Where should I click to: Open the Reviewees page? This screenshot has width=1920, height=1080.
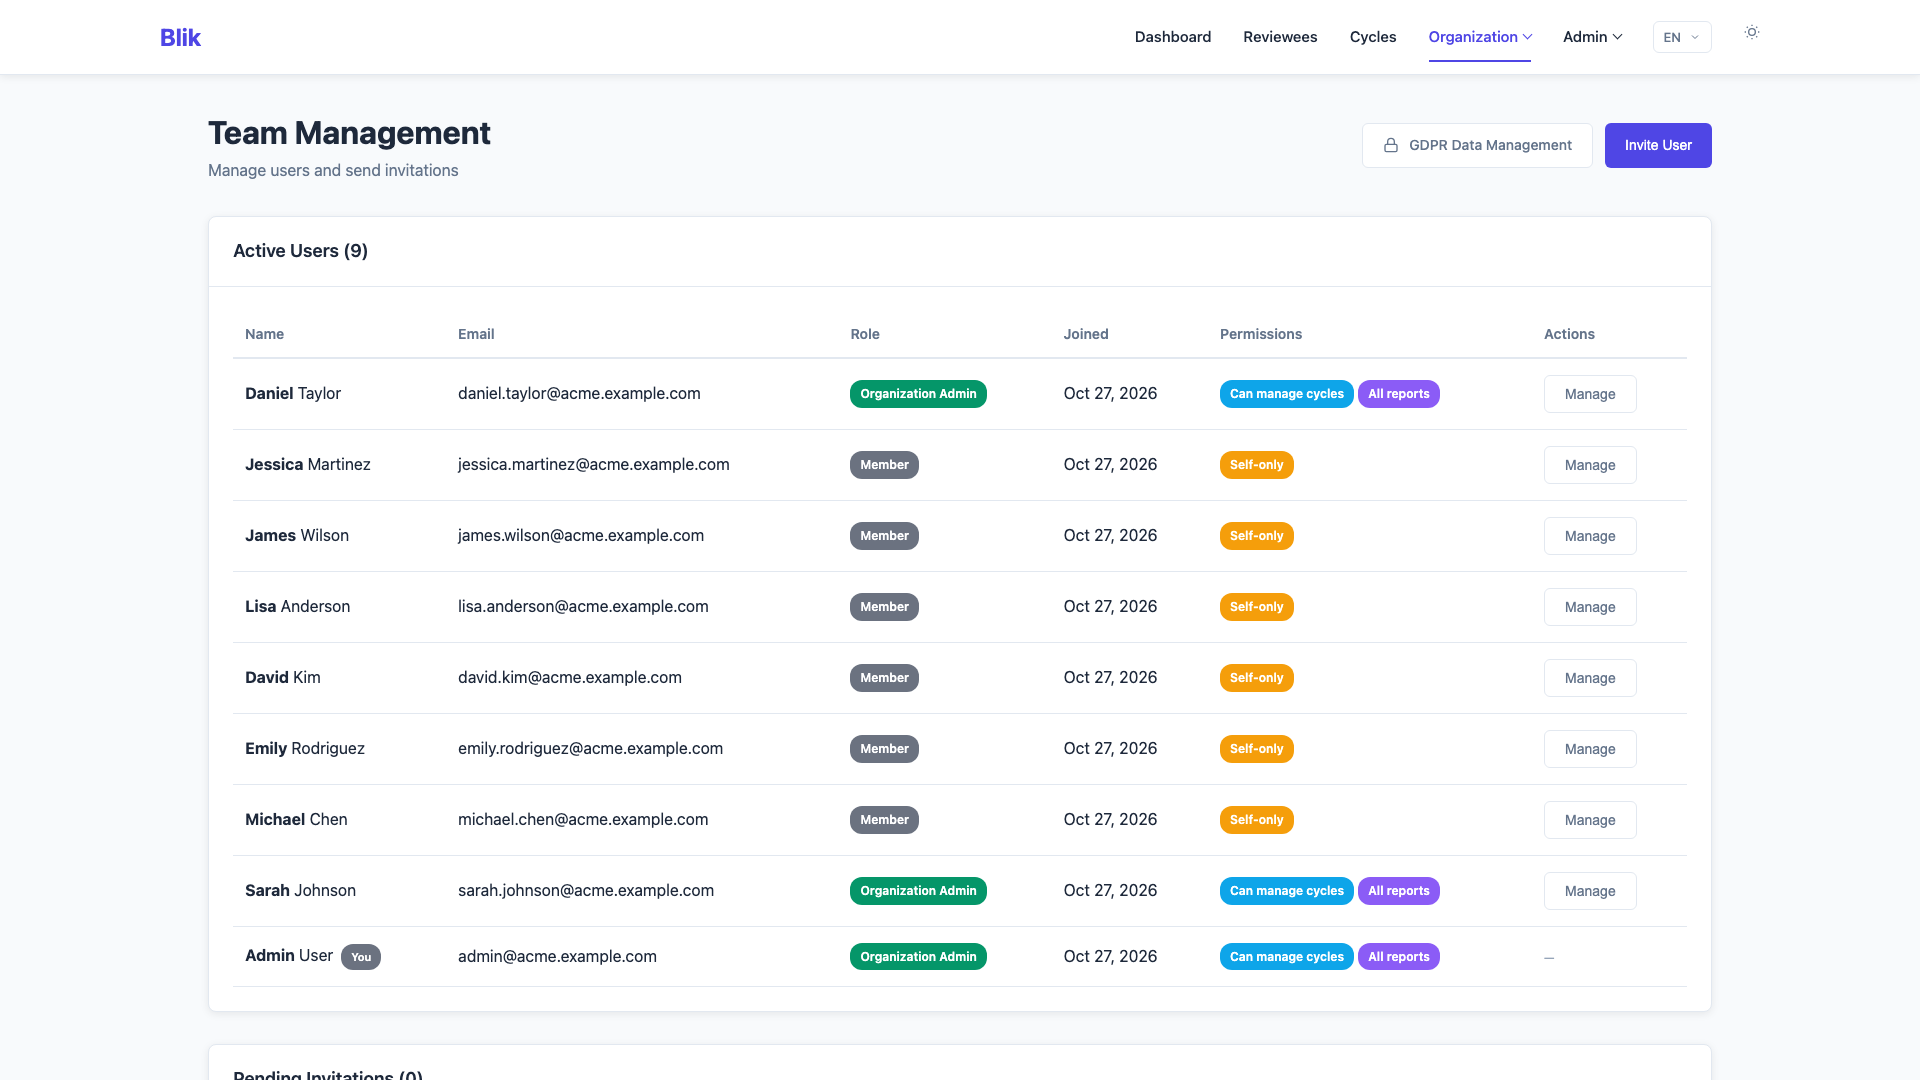(x=1280, y=37)
